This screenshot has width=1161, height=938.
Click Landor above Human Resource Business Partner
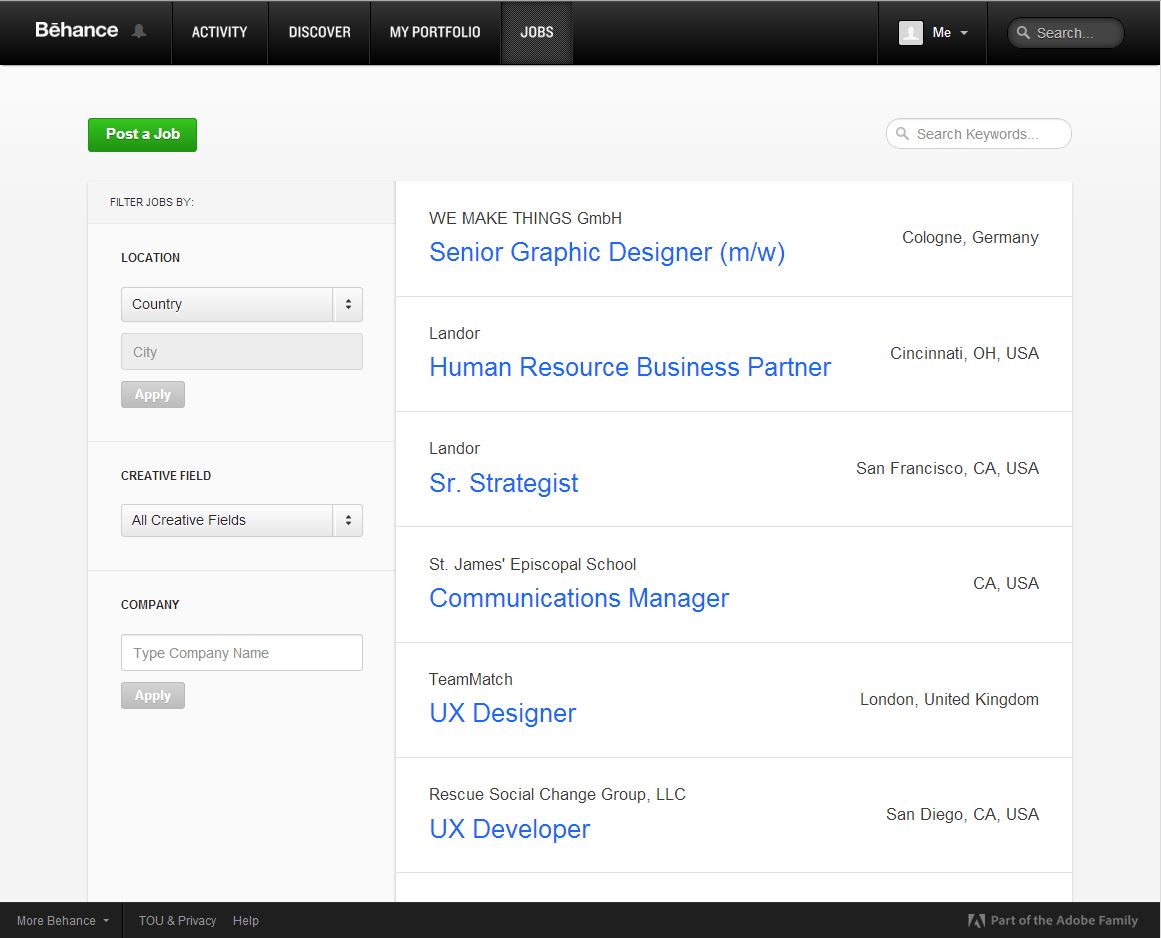point(454,333)
